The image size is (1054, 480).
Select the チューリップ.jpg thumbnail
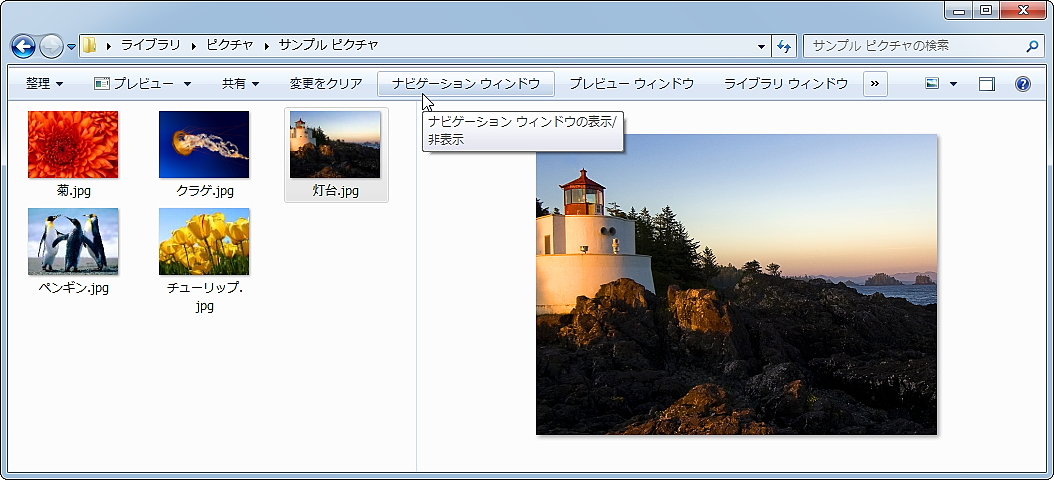click(x=204, y=241)
